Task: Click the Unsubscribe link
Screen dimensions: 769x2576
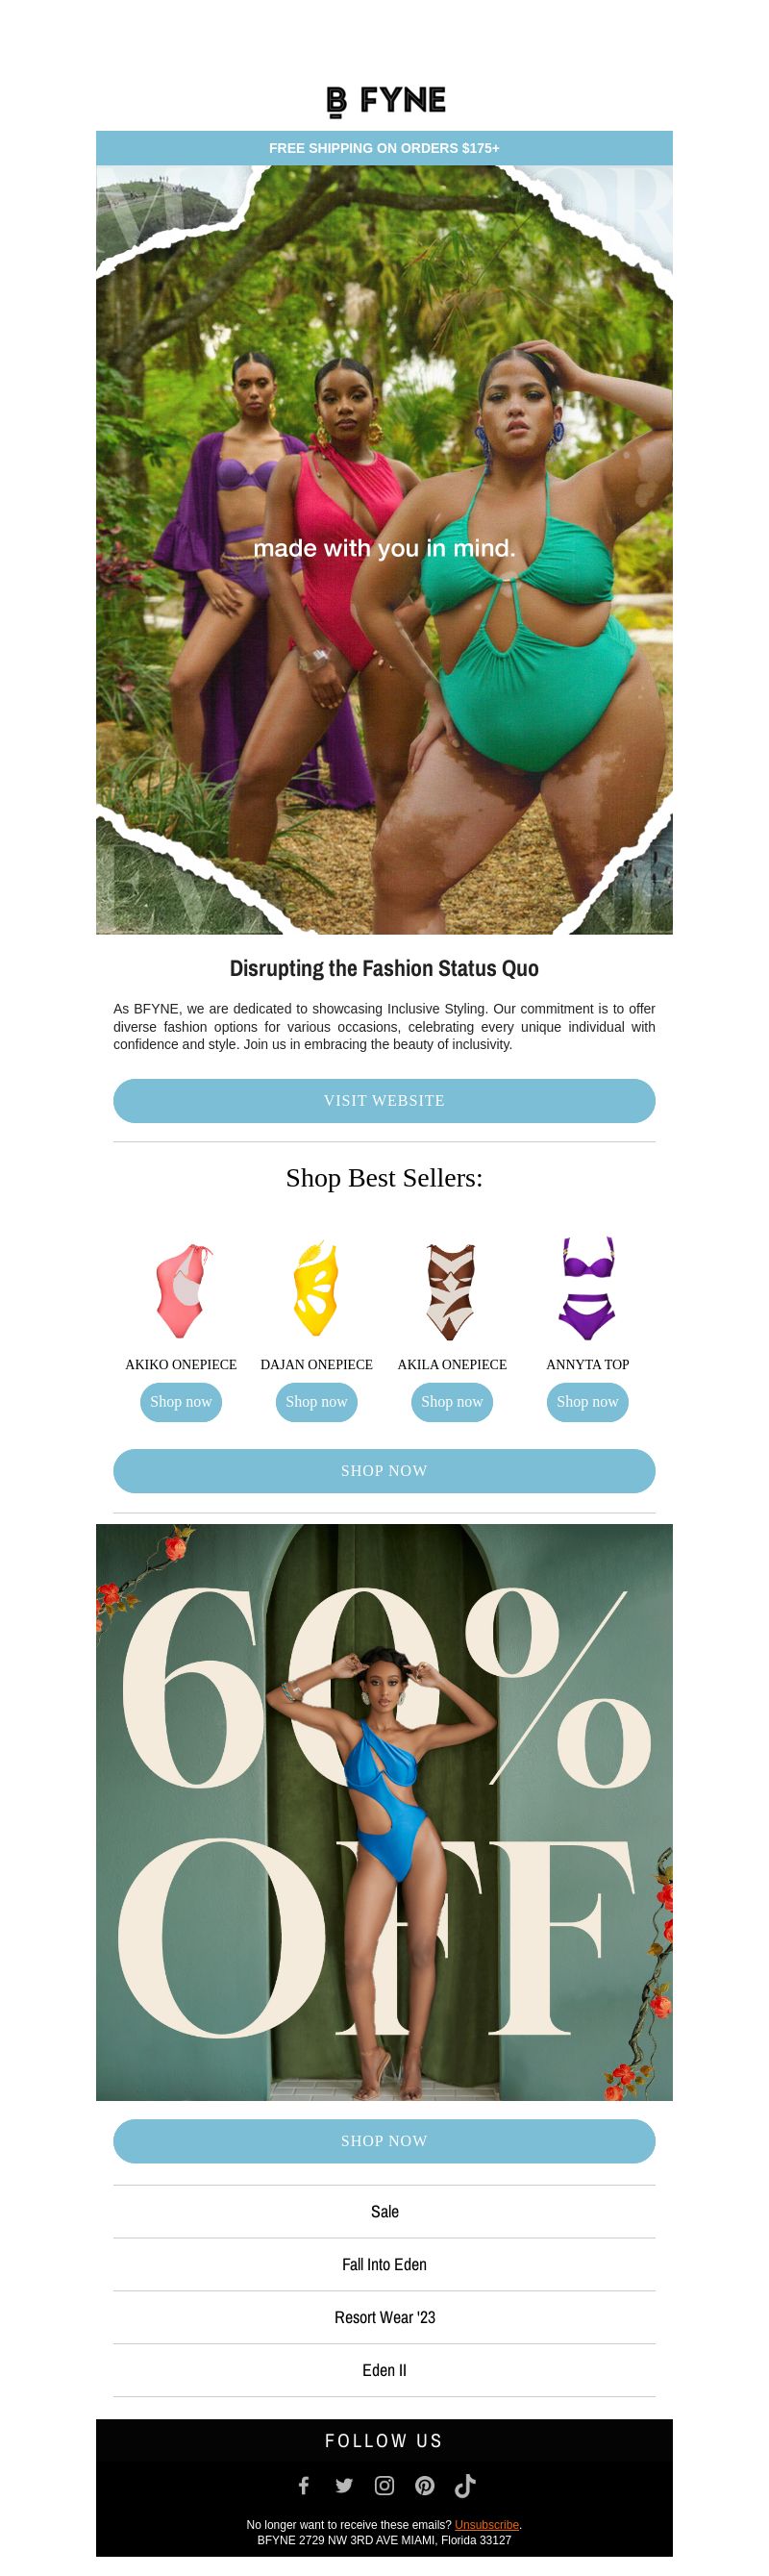Action: point(487,2525)
